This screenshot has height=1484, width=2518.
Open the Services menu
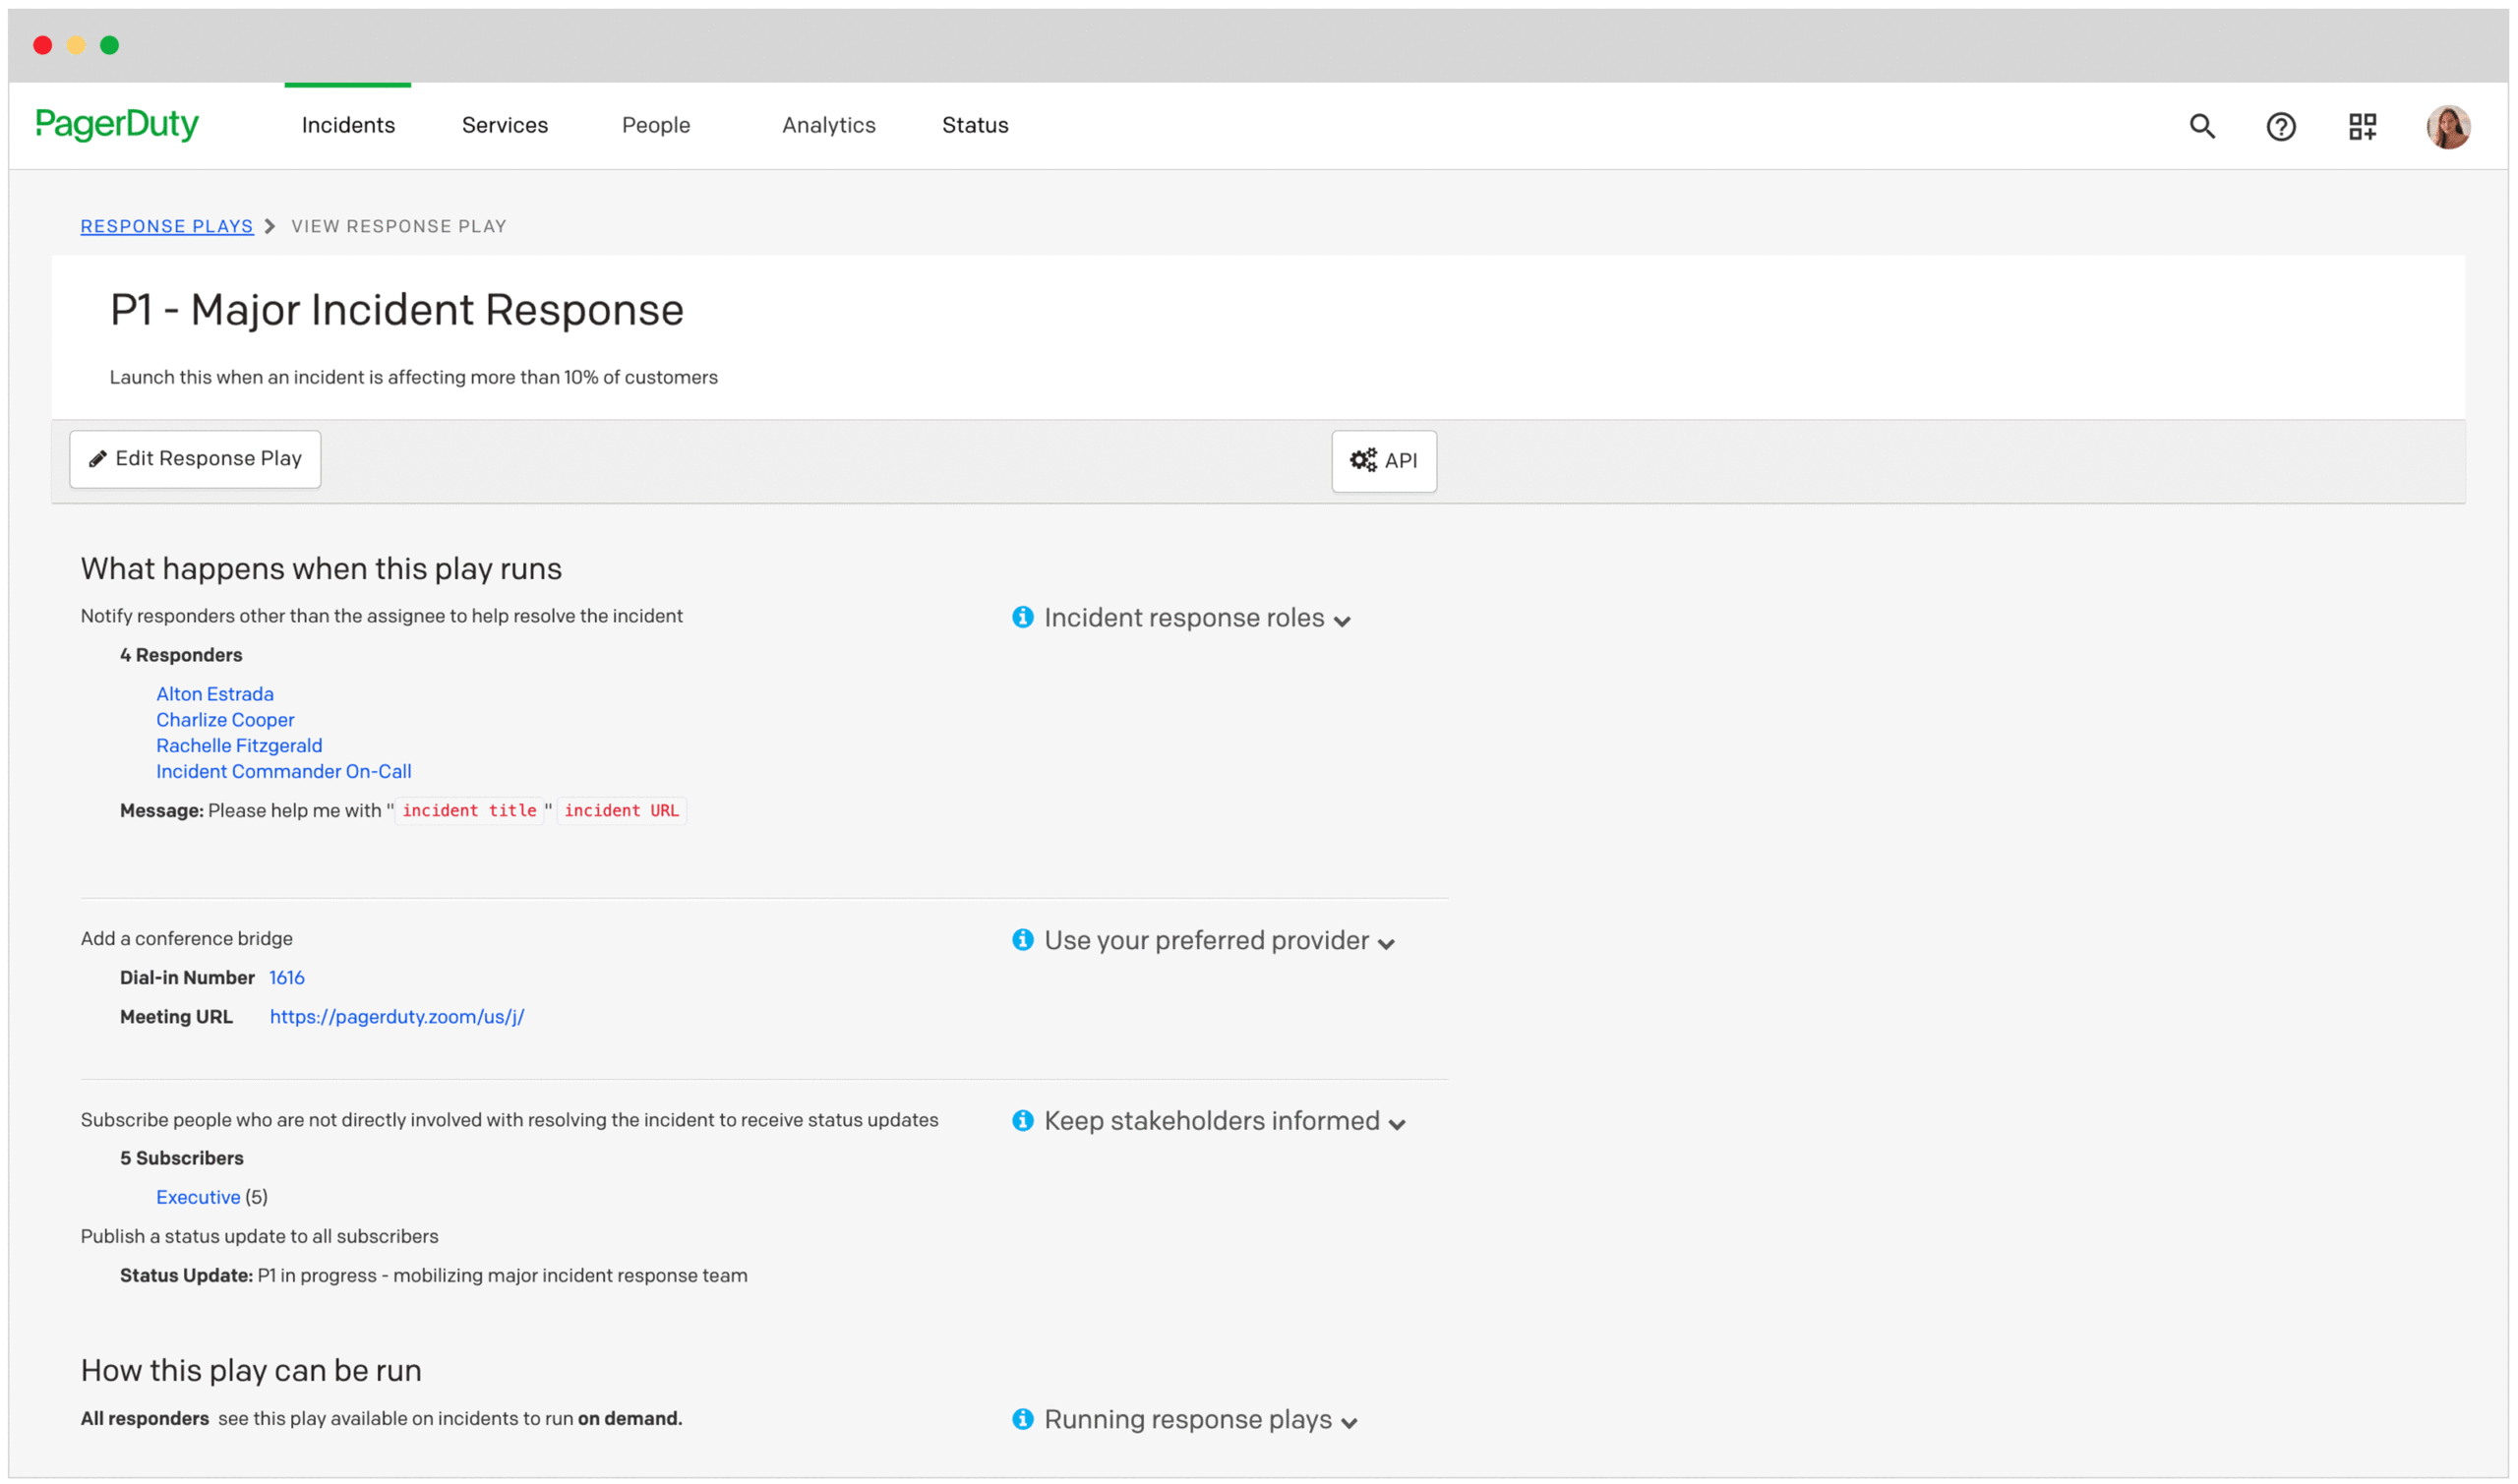click(505, 125)
